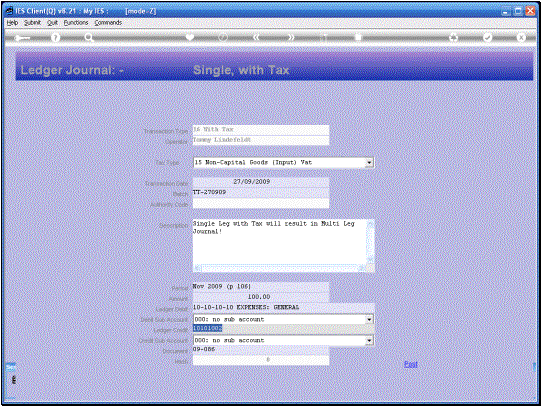
Task: Open the Commands menu
Action: (x=108, y=22)
